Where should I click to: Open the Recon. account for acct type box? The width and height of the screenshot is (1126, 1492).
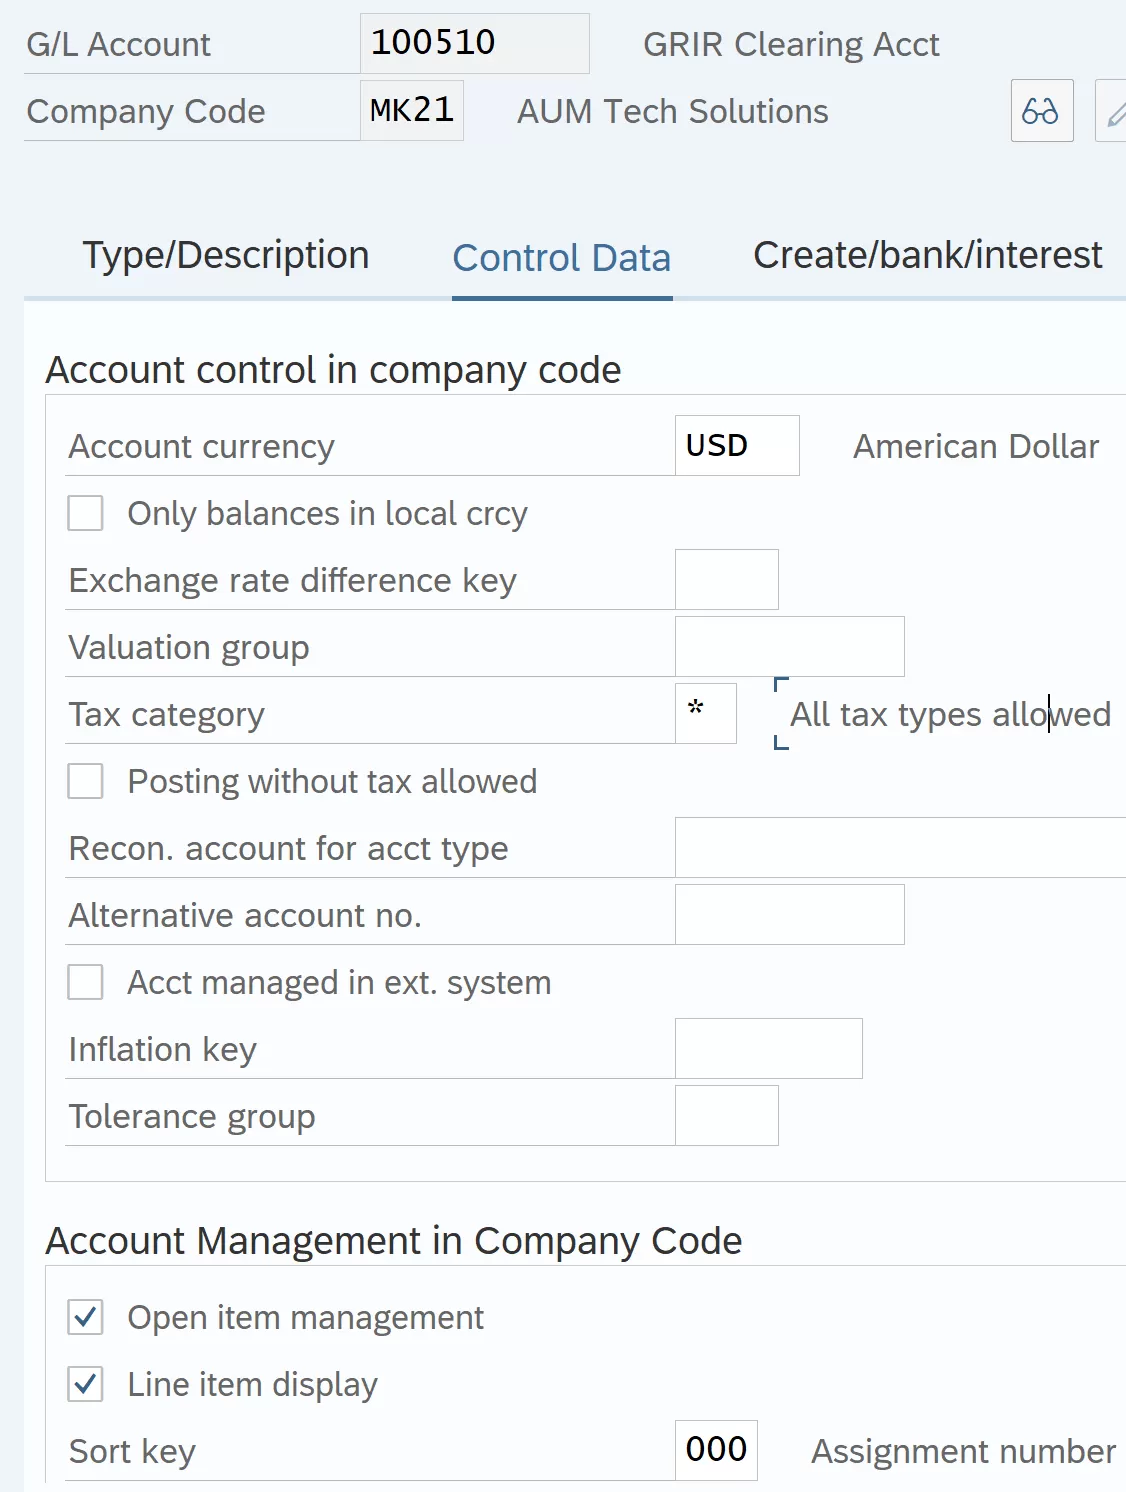tap(900, 847)
